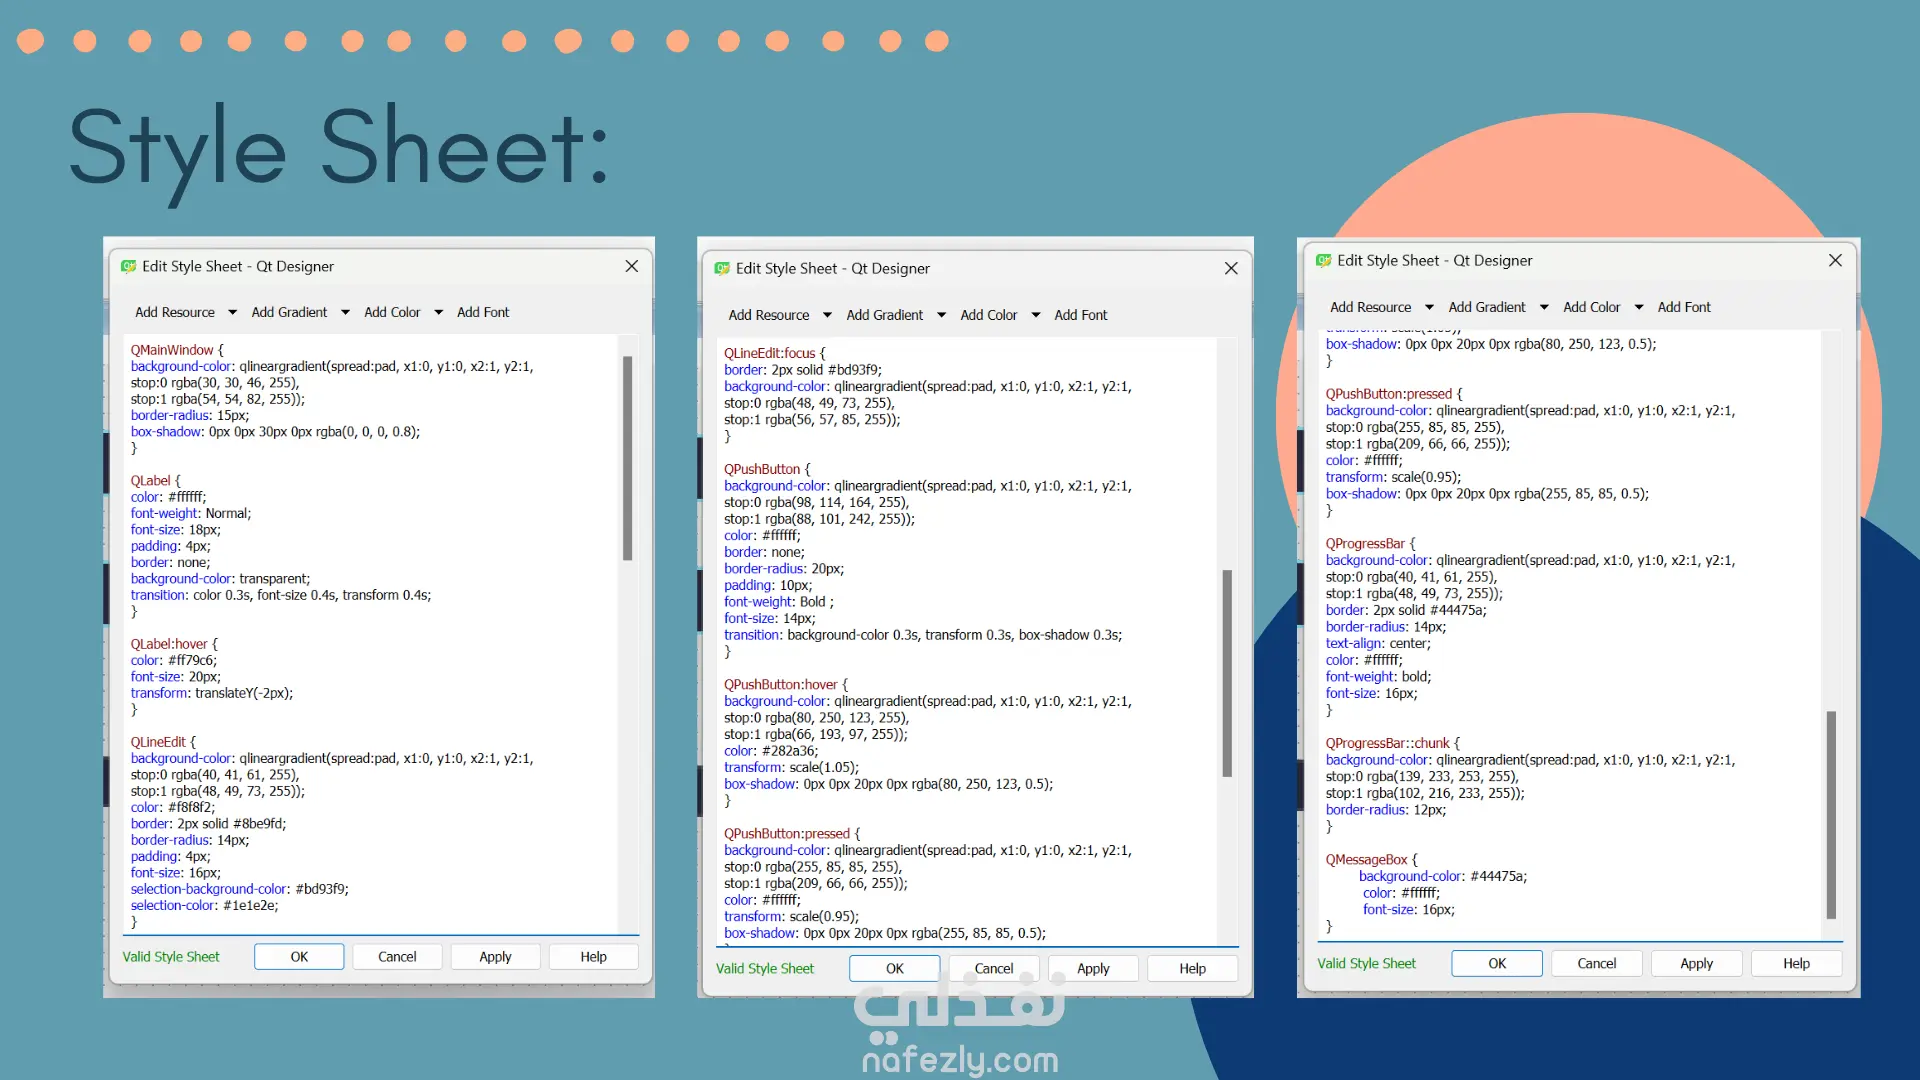The image size is (1920, 1080).
Task: Grab the scrollbar thumb in the QProgressBar dialog
Action: coord(1832,815)
